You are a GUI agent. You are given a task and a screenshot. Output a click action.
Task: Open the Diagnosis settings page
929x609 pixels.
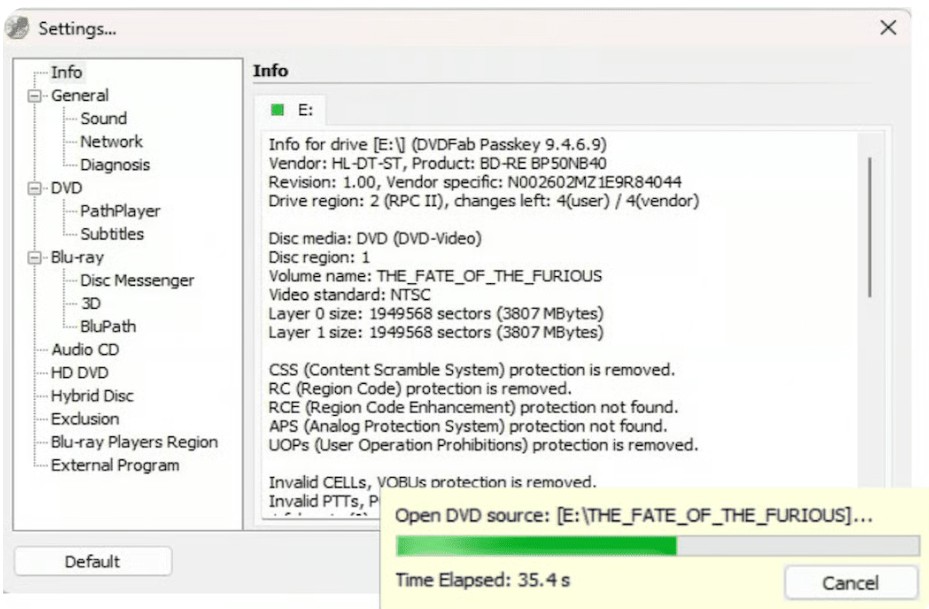[x=115, y=164]
